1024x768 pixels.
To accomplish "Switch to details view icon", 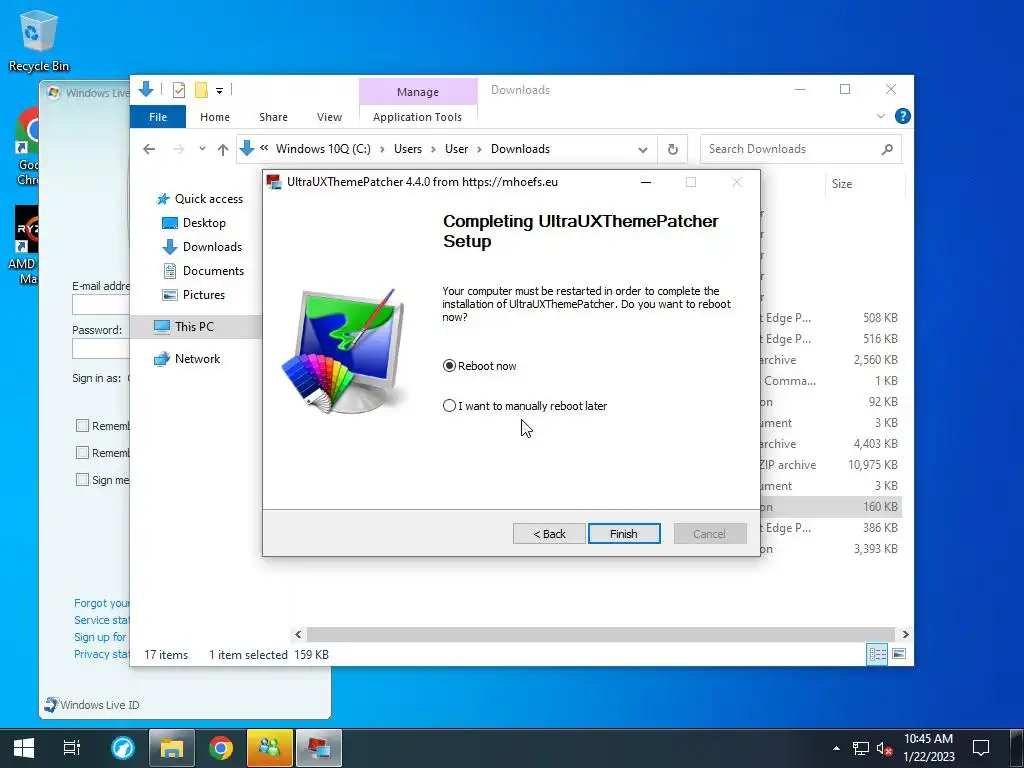I will coord(877,654).
